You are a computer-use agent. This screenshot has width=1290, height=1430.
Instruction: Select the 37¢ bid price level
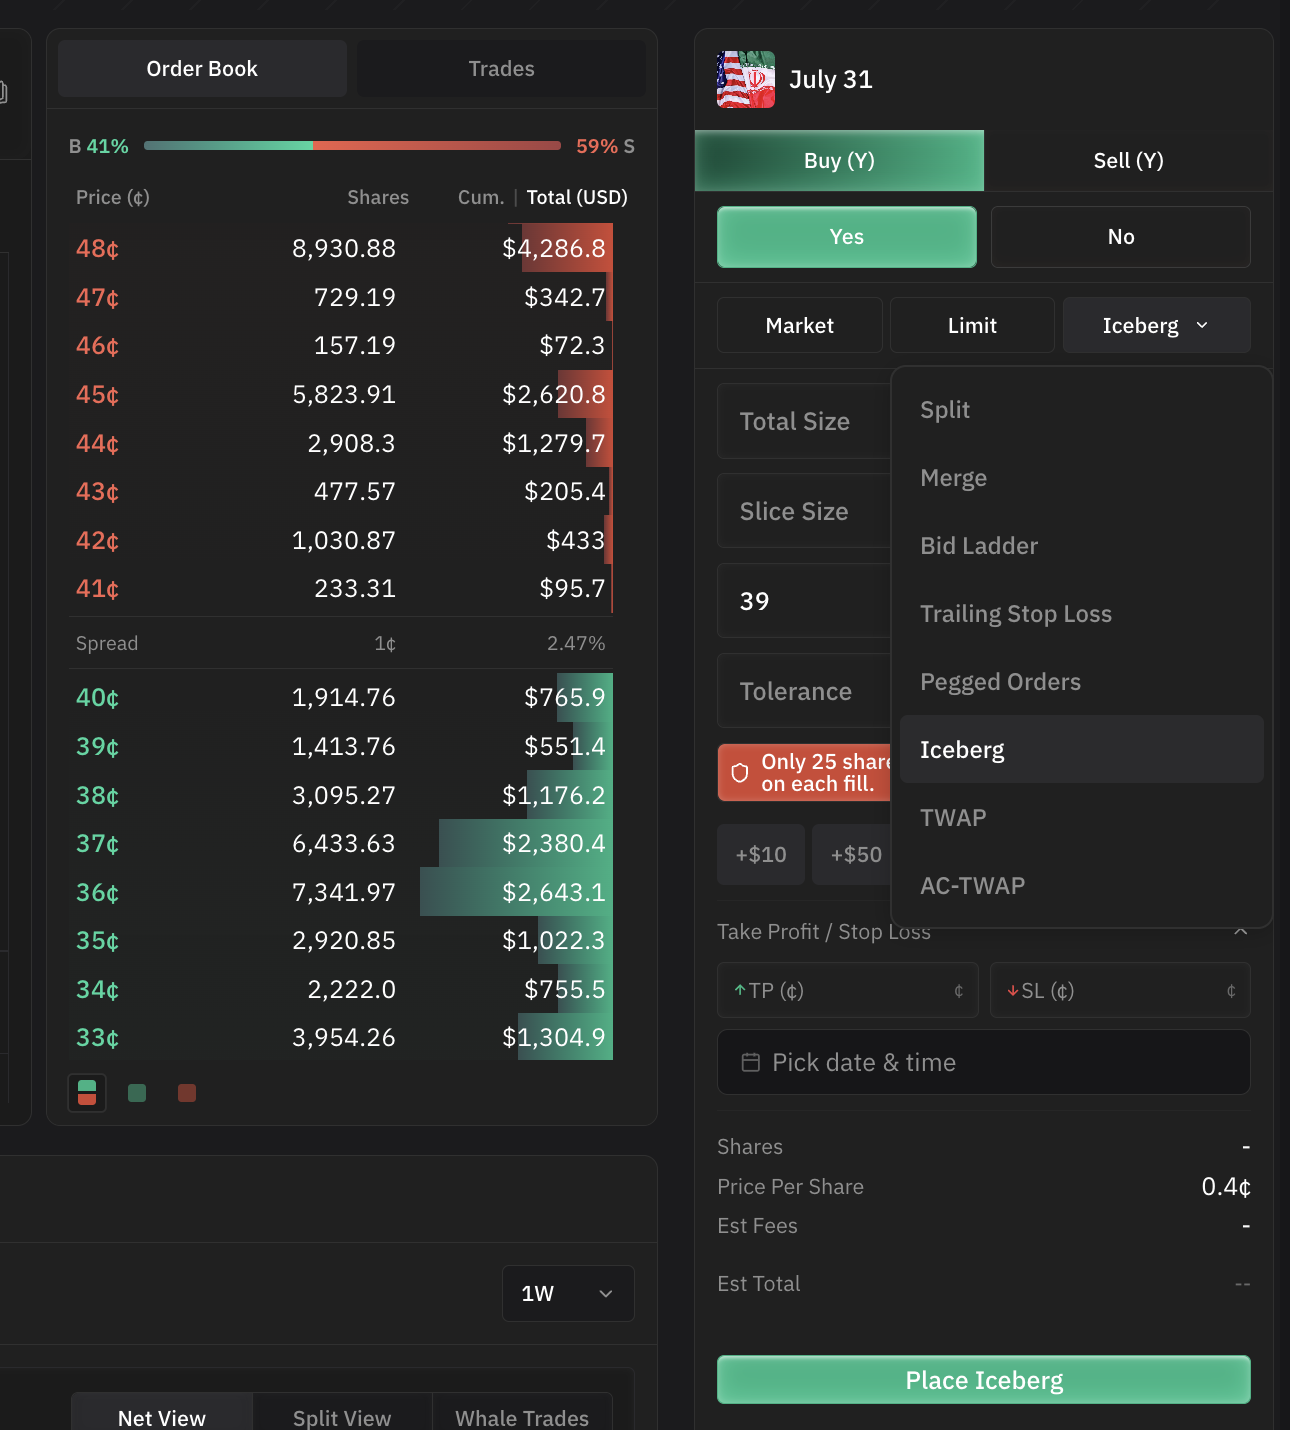coord(340,843)
